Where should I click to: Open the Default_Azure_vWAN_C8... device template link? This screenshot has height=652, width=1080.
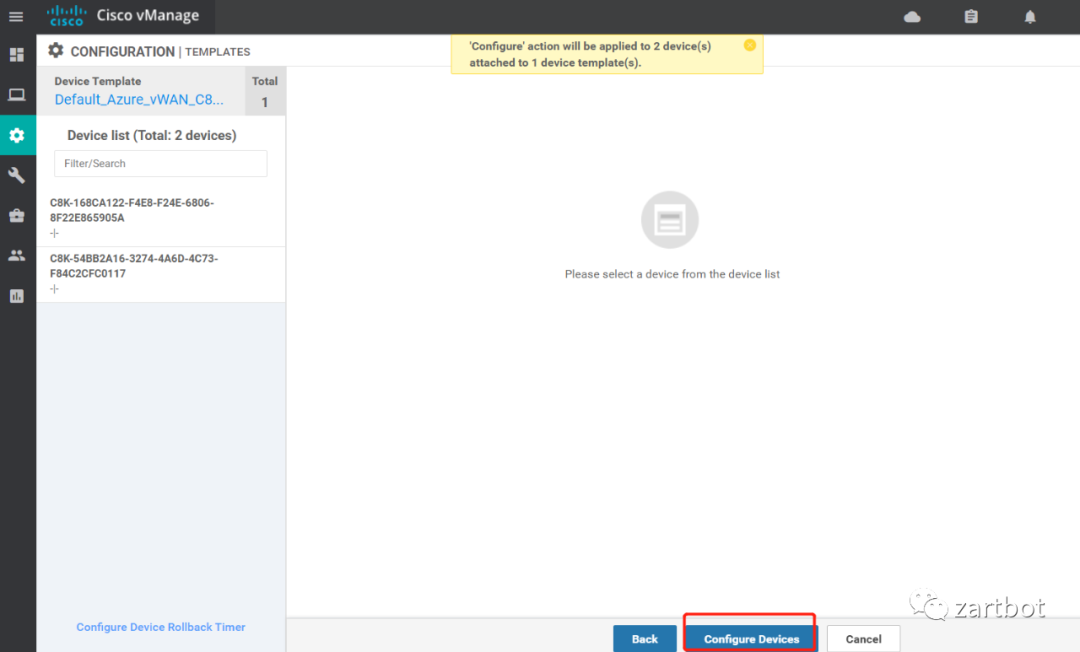[x=139, y=99]
